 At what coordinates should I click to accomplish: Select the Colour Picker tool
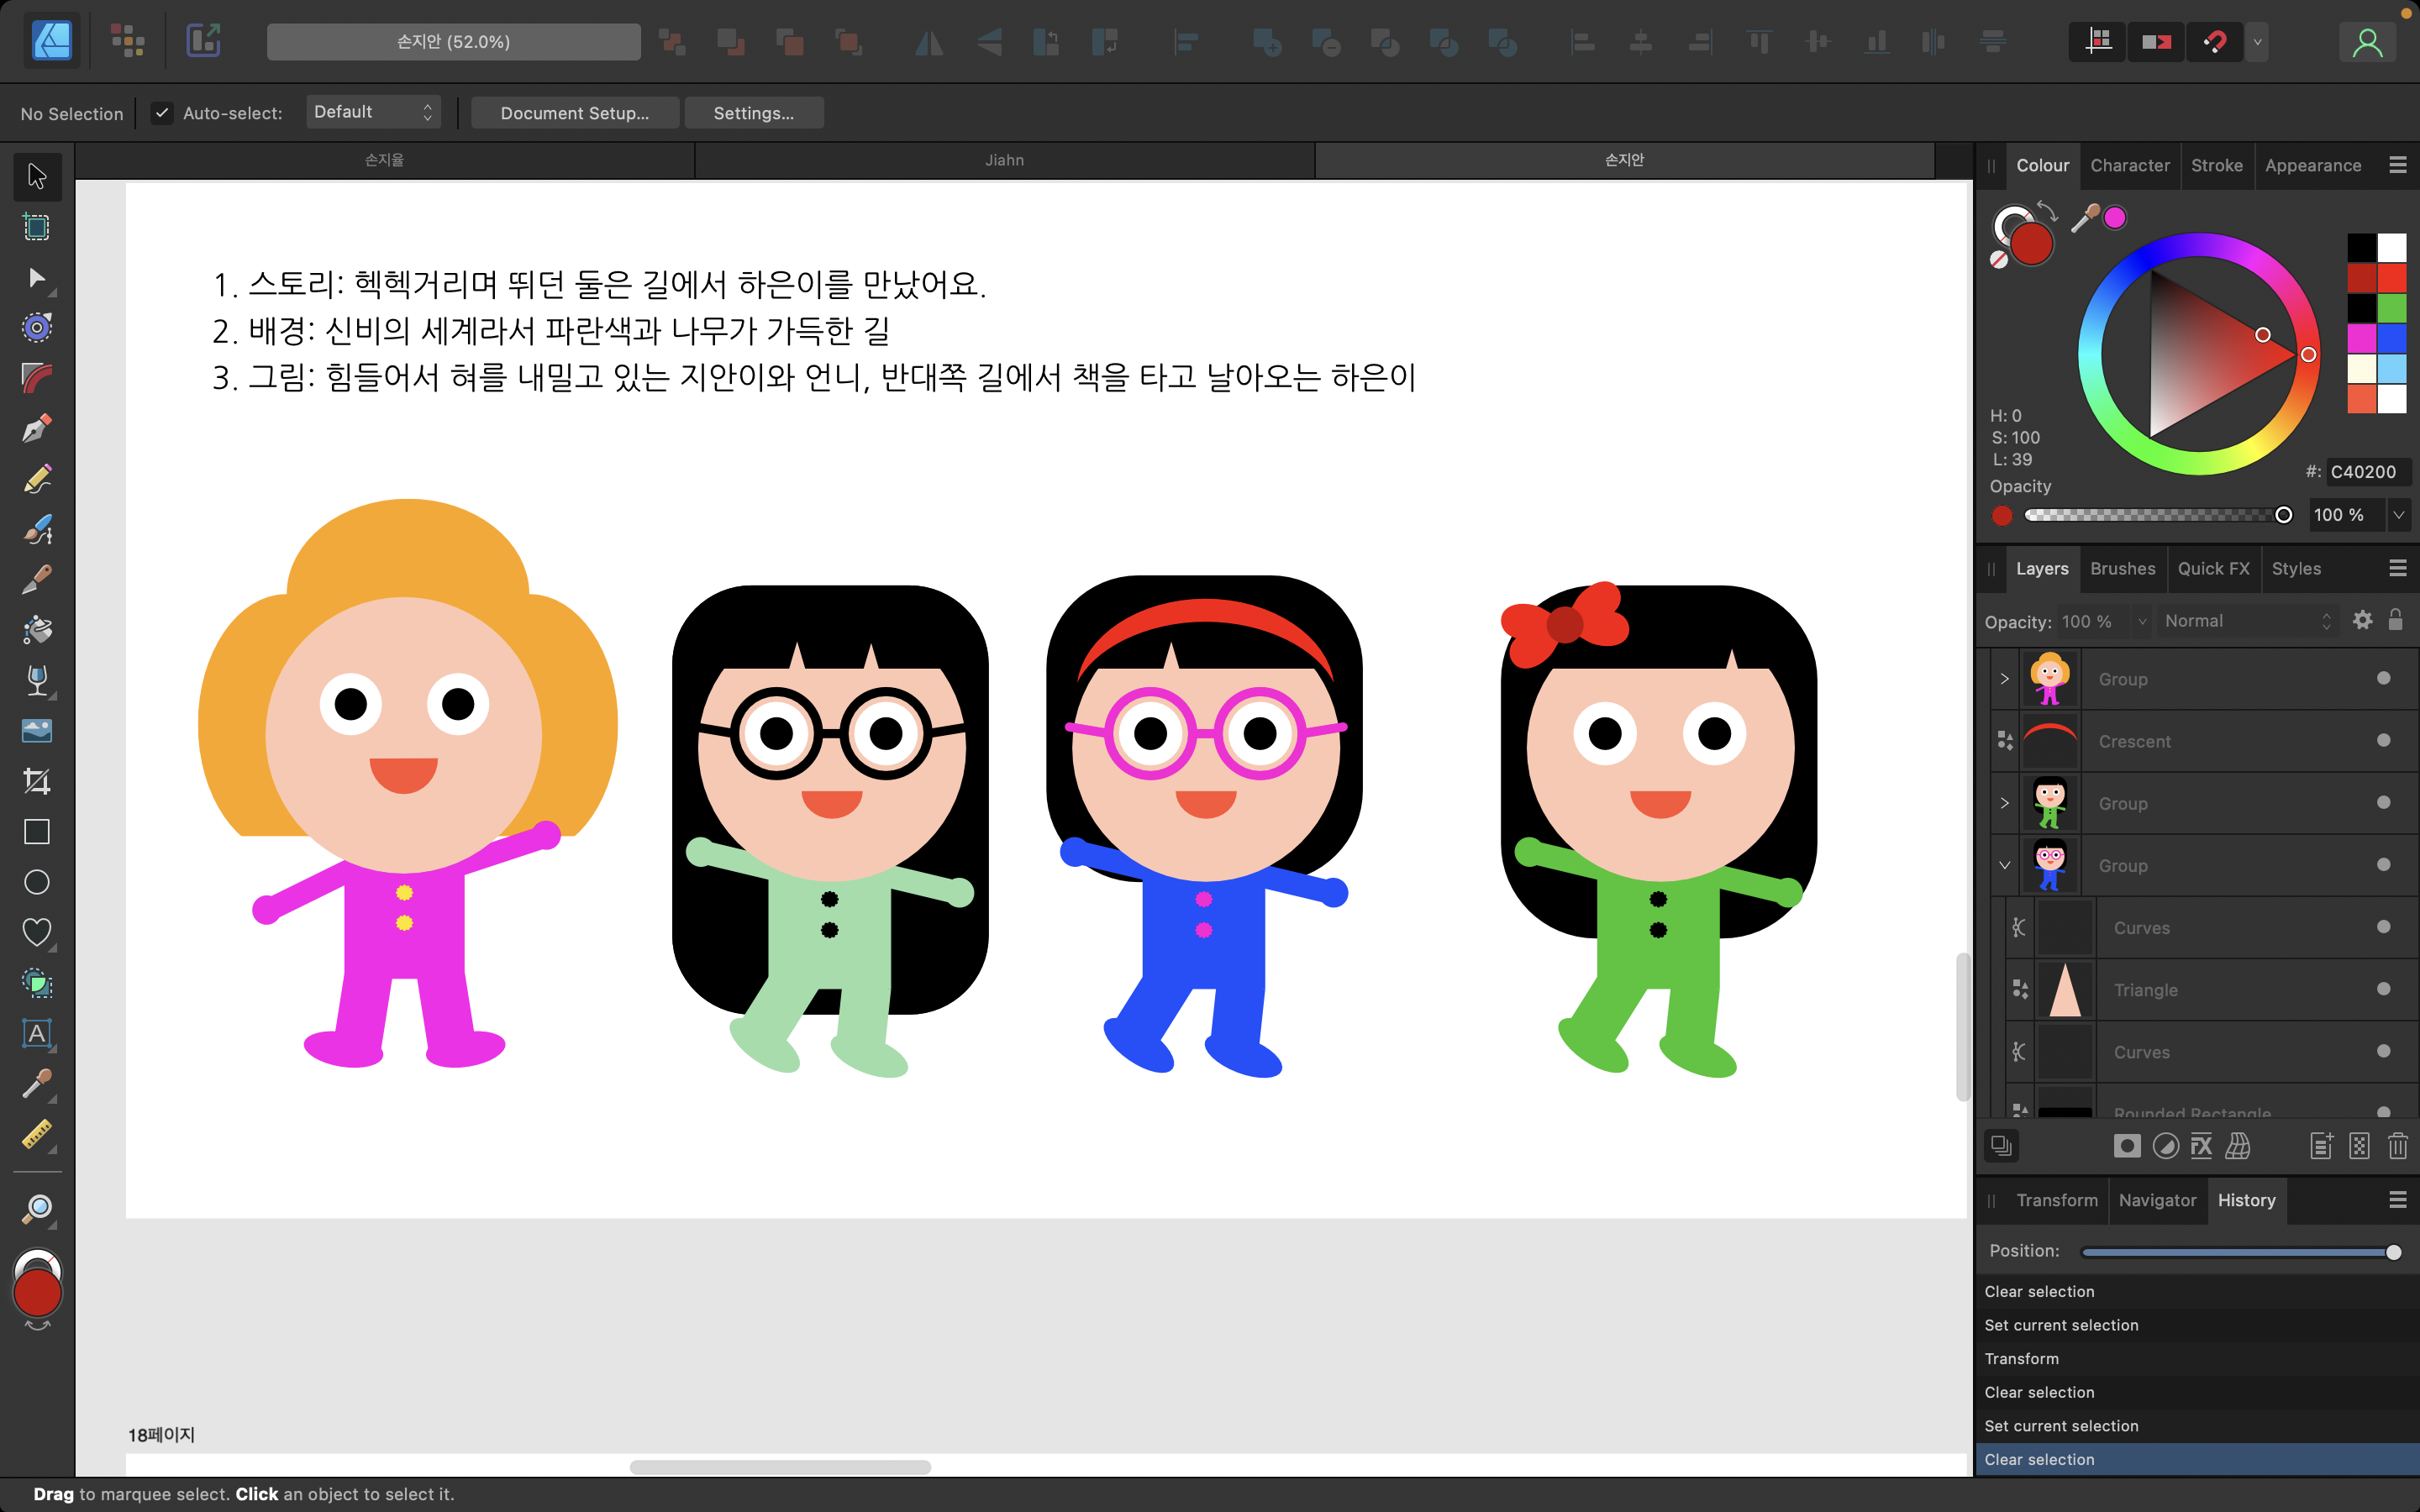pos(37,1084)
